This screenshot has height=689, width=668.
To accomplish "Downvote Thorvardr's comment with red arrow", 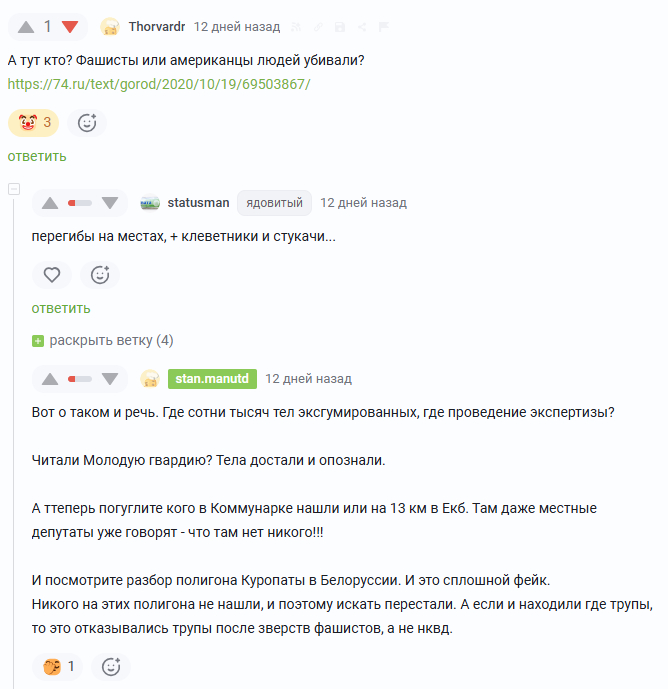I will tap(70, 27).
